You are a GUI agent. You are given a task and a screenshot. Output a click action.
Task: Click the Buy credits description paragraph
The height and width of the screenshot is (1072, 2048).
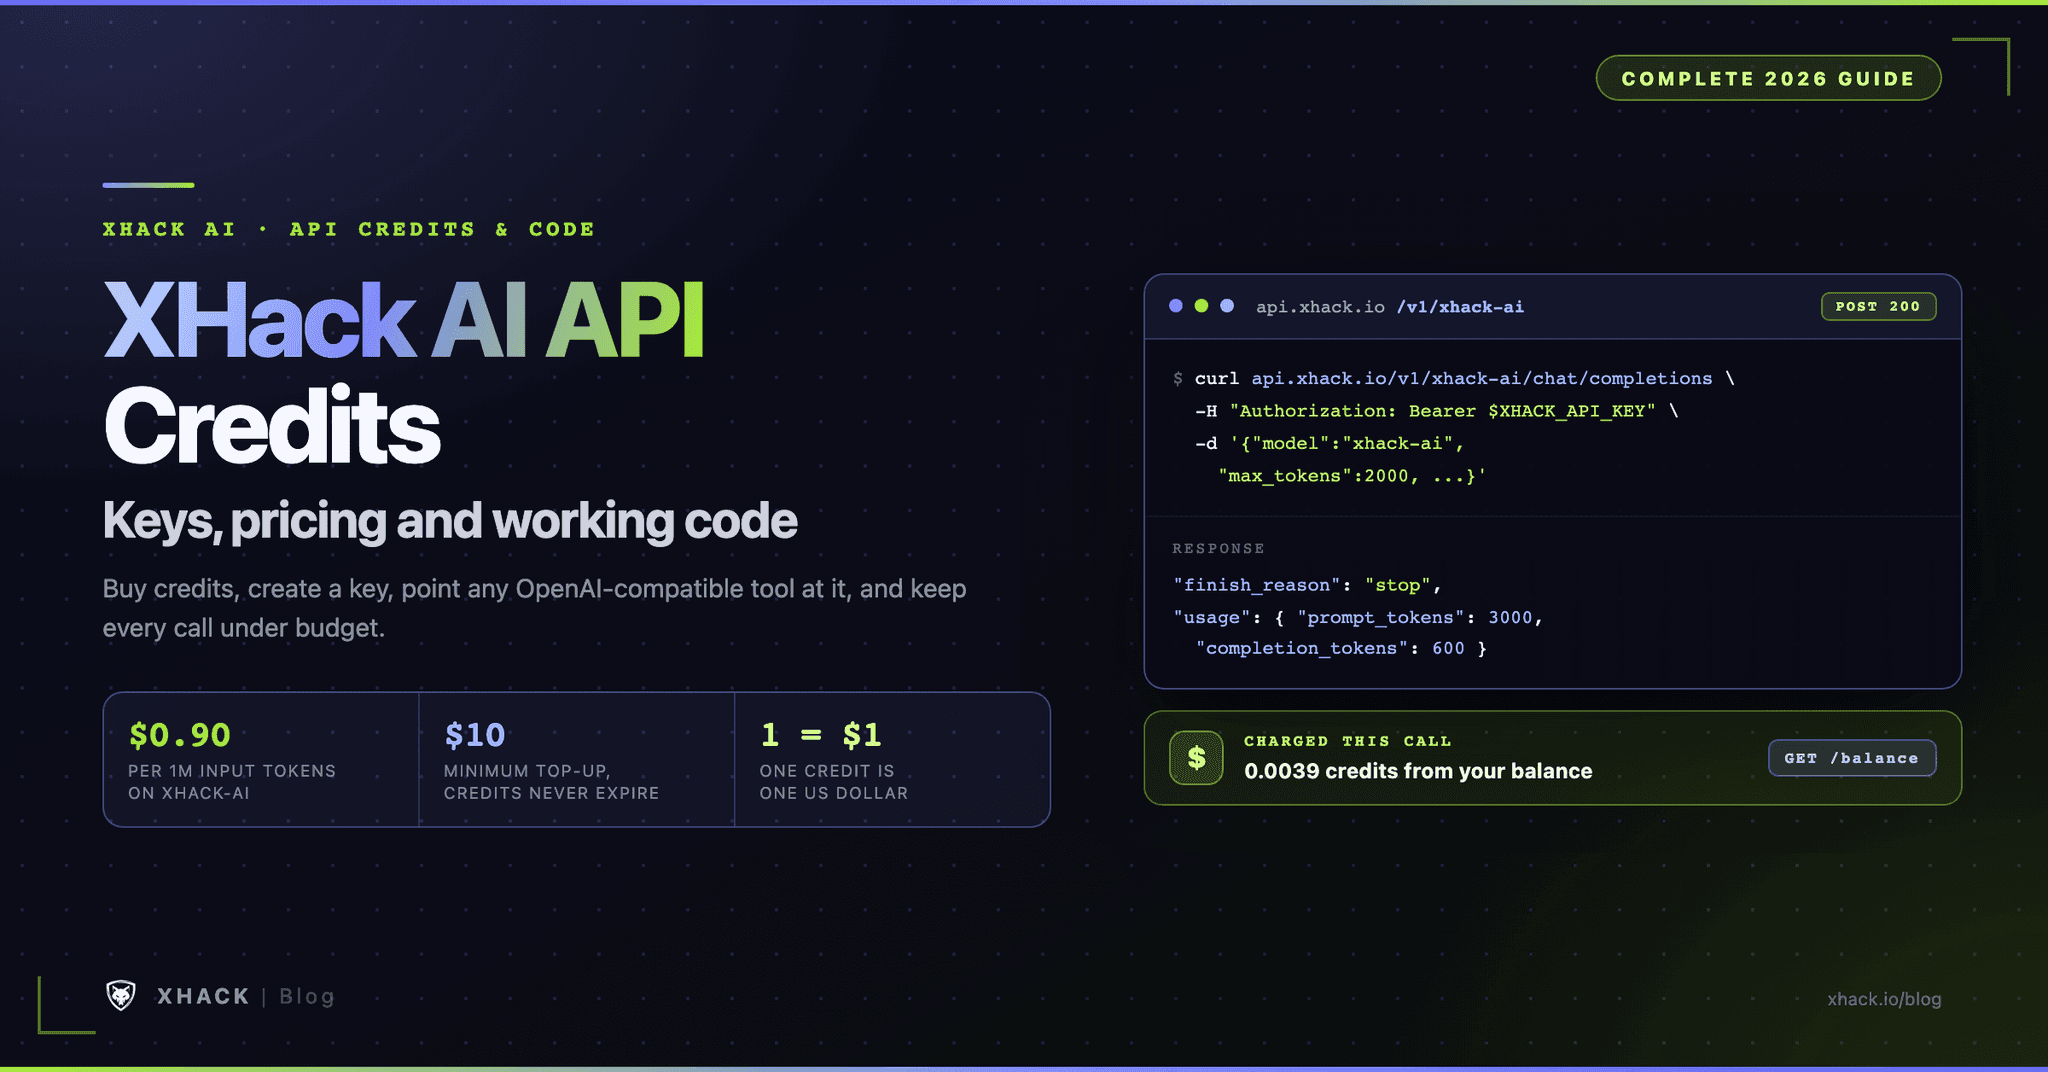point(535,608)
